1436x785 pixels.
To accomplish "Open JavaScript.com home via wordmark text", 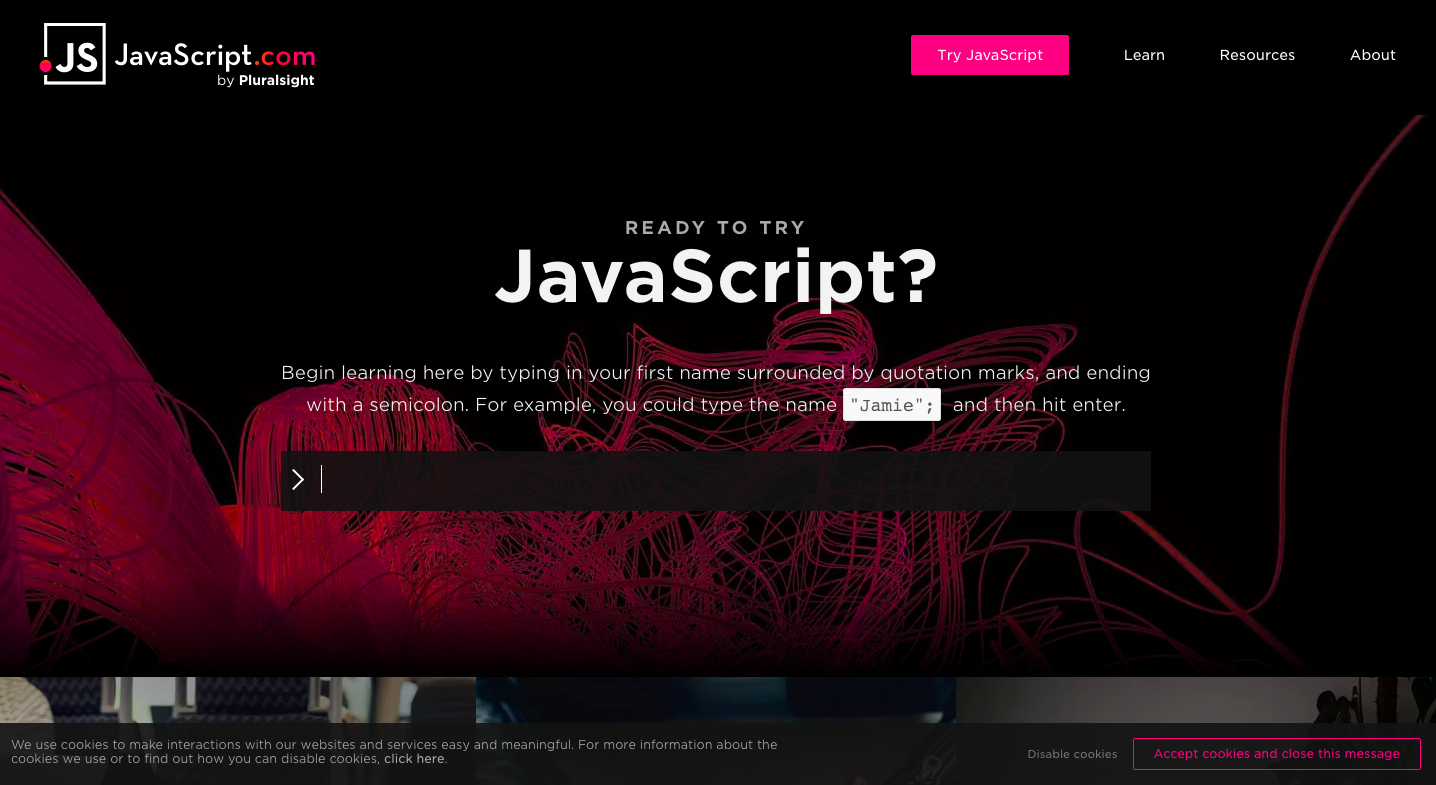I will (215, 54).
